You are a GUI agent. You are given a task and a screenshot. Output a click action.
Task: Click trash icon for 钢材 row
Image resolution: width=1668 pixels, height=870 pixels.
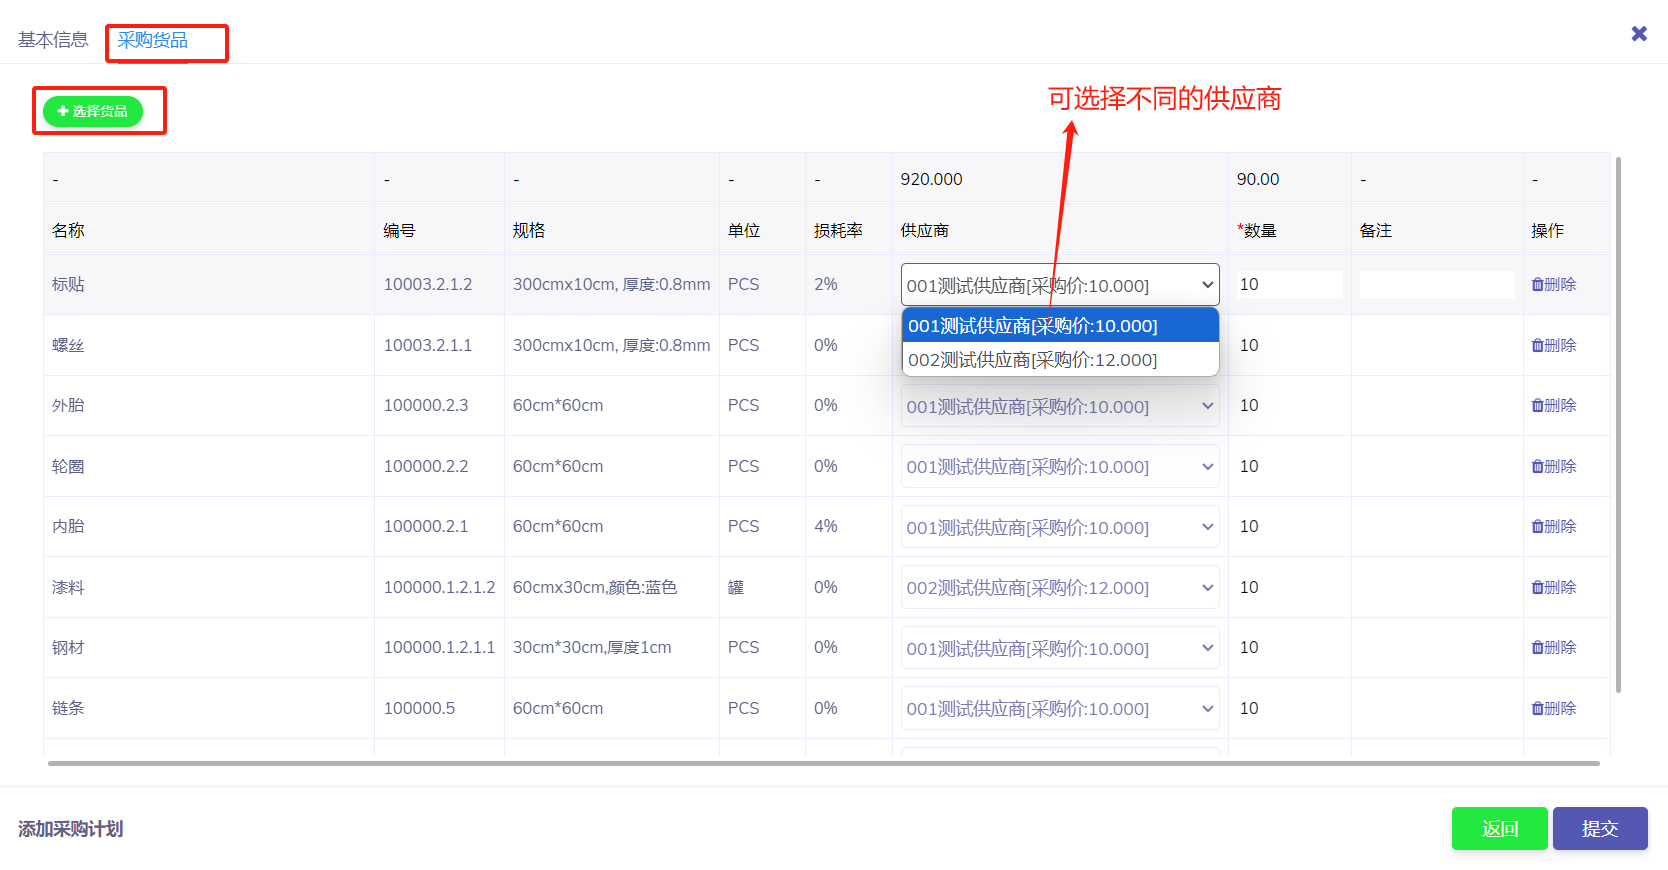tap(1538, 648)
